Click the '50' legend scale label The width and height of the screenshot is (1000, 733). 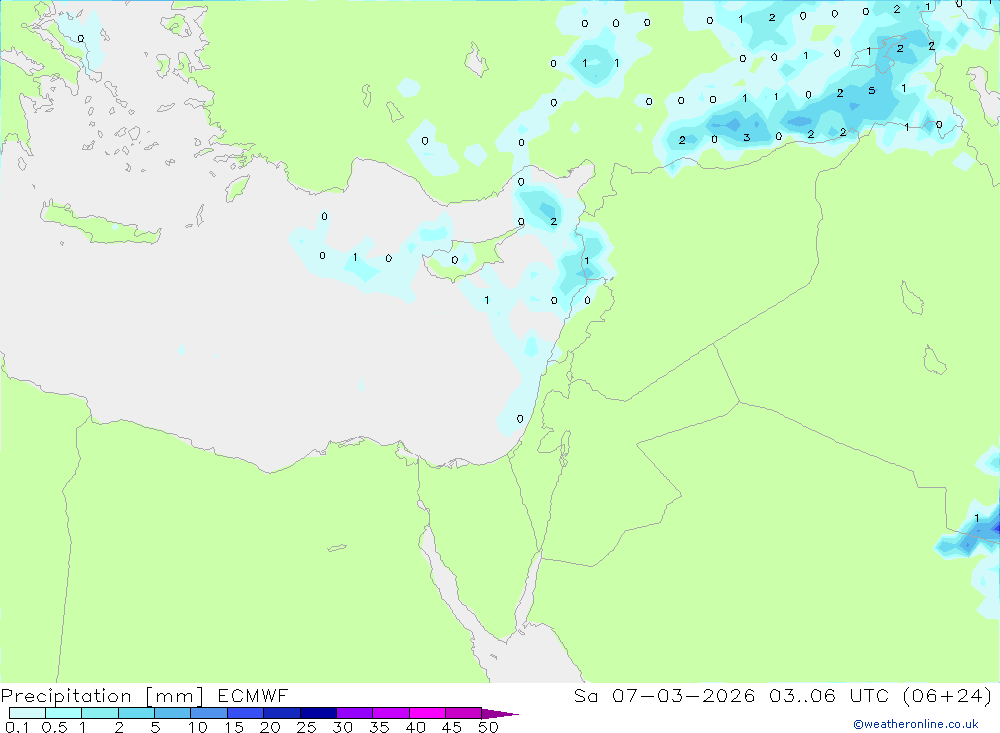point(488,727)
